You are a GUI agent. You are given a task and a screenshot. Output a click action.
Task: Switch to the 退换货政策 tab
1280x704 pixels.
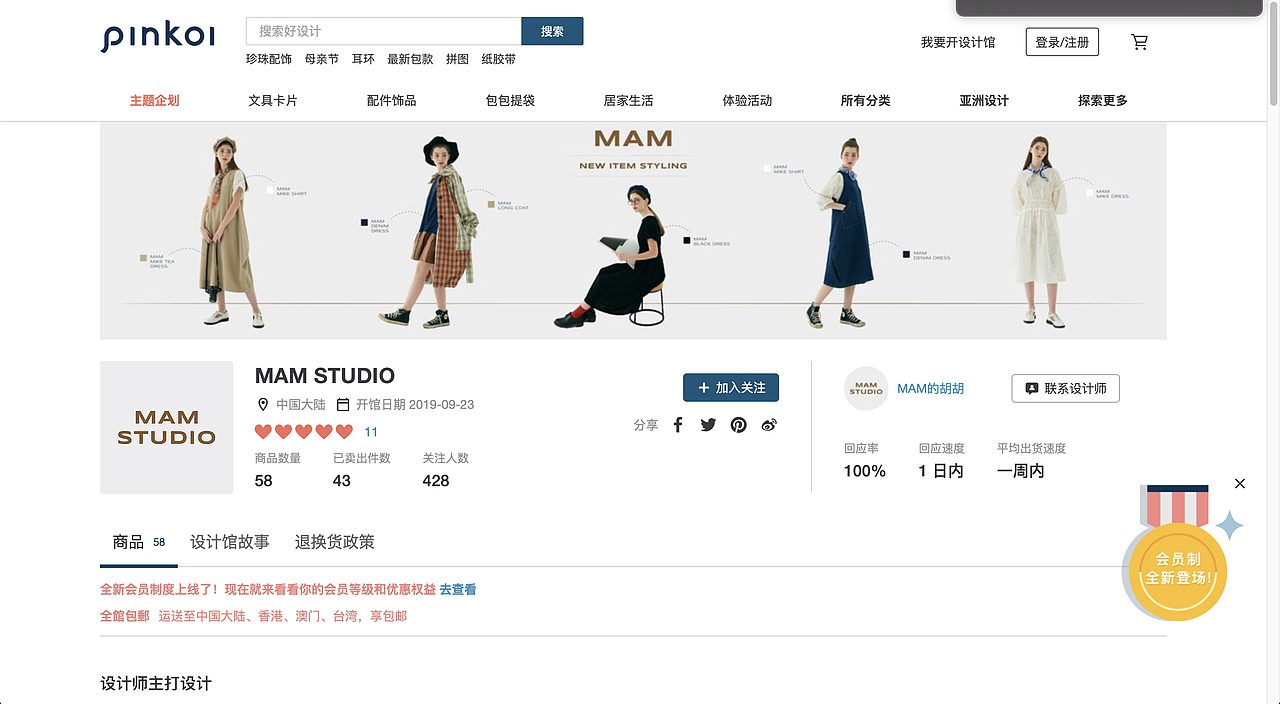[x=332, y=541]
